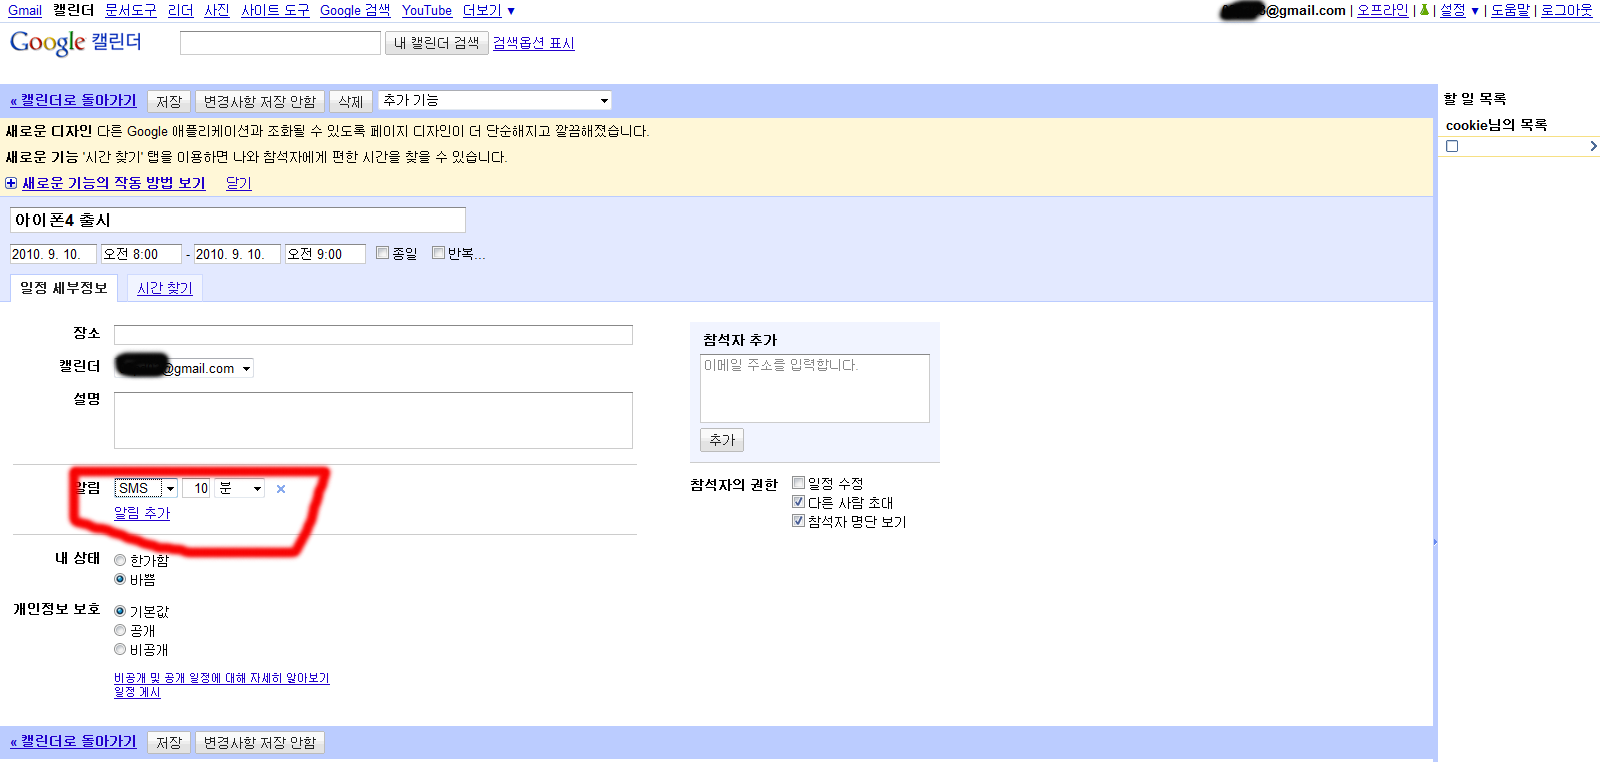Screen dimensions: 1600x762
Task: Open 사이트 도구 from the top bar
Action: click(x=275, y=10)
